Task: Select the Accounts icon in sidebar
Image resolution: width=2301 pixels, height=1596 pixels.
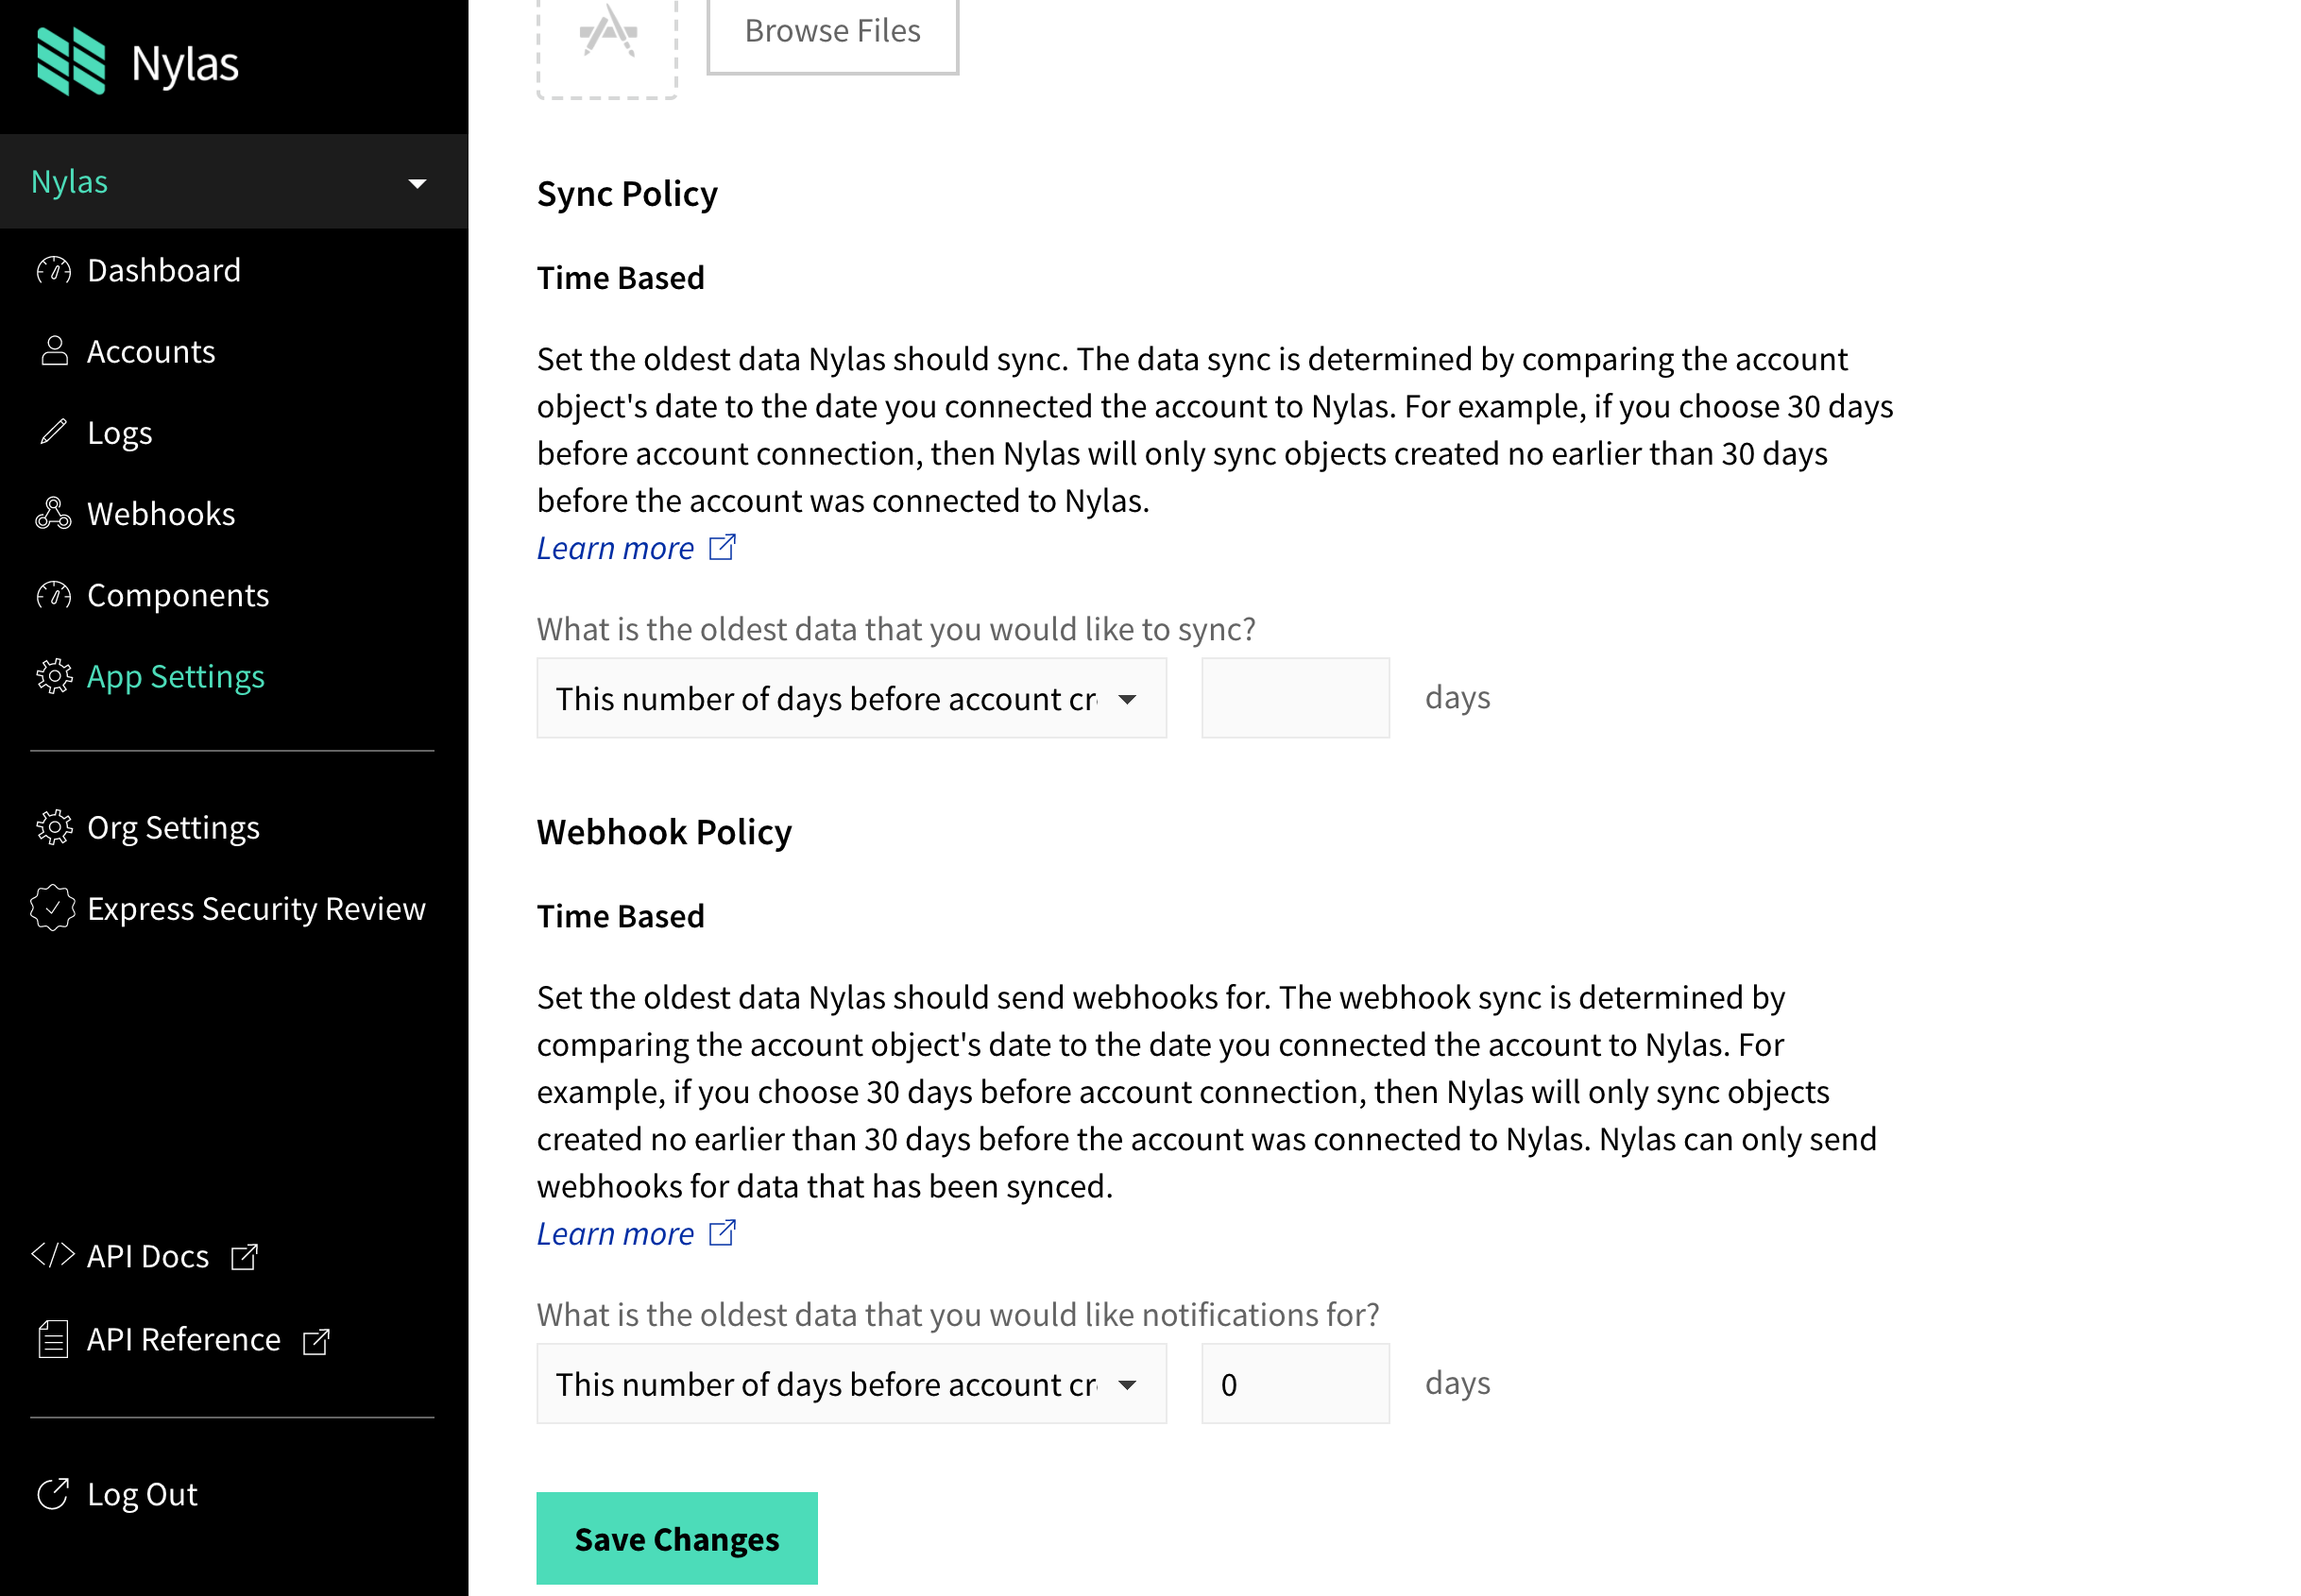Action: [55, 351]
